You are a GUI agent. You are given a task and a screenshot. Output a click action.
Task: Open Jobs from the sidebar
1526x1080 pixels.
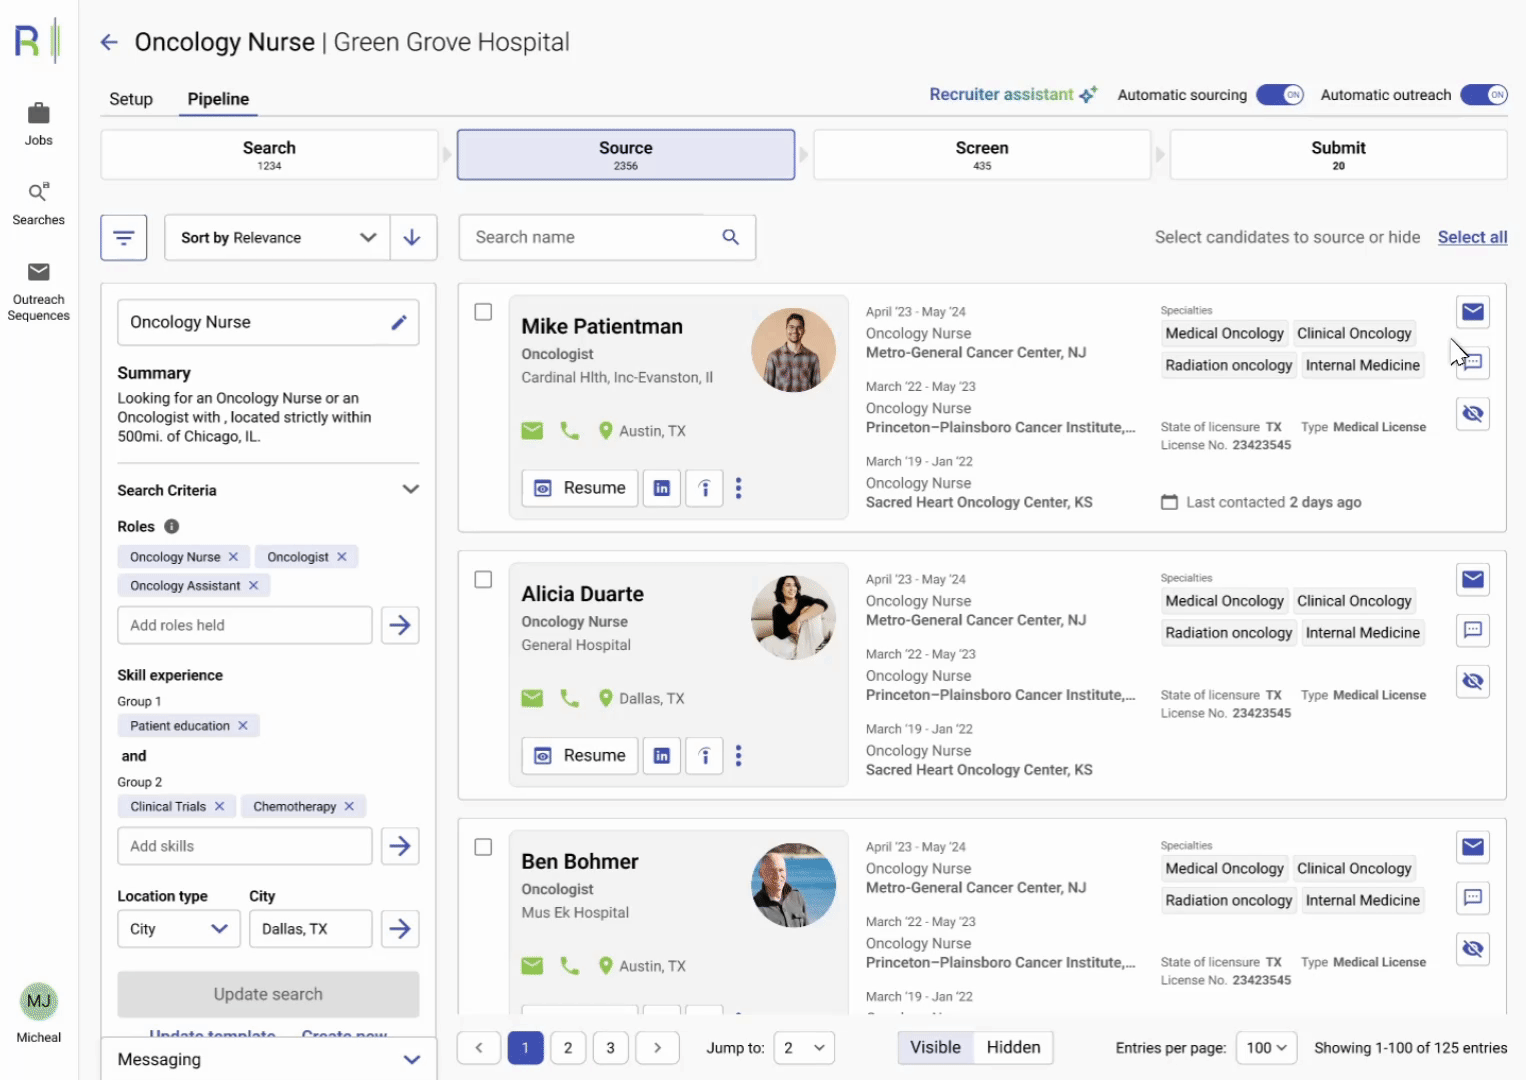(x=39, y=124)
